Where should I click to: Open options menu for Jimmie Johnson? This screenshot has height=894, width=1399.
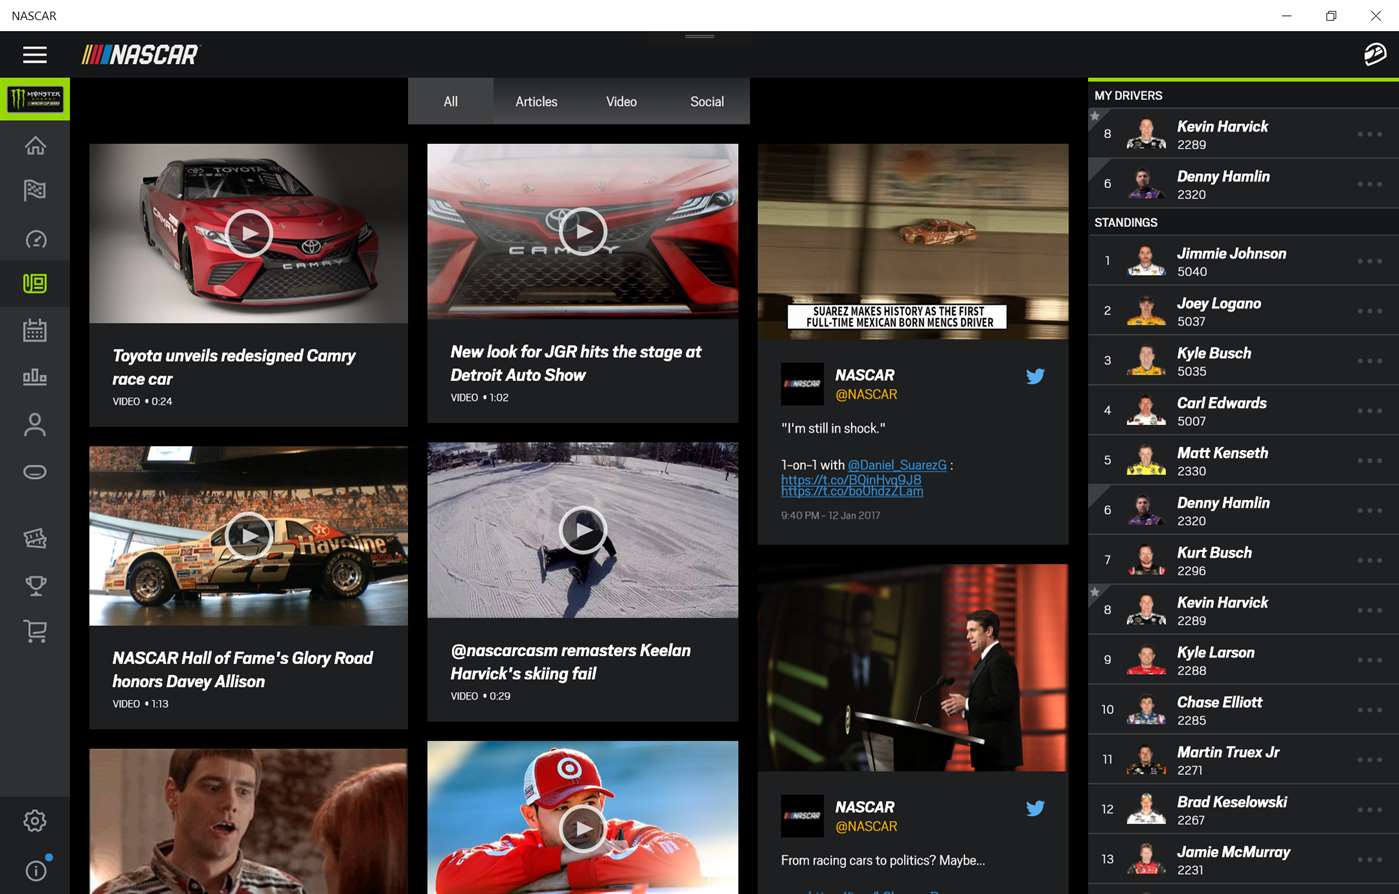pyautogui.click(x=1370, y=261)
